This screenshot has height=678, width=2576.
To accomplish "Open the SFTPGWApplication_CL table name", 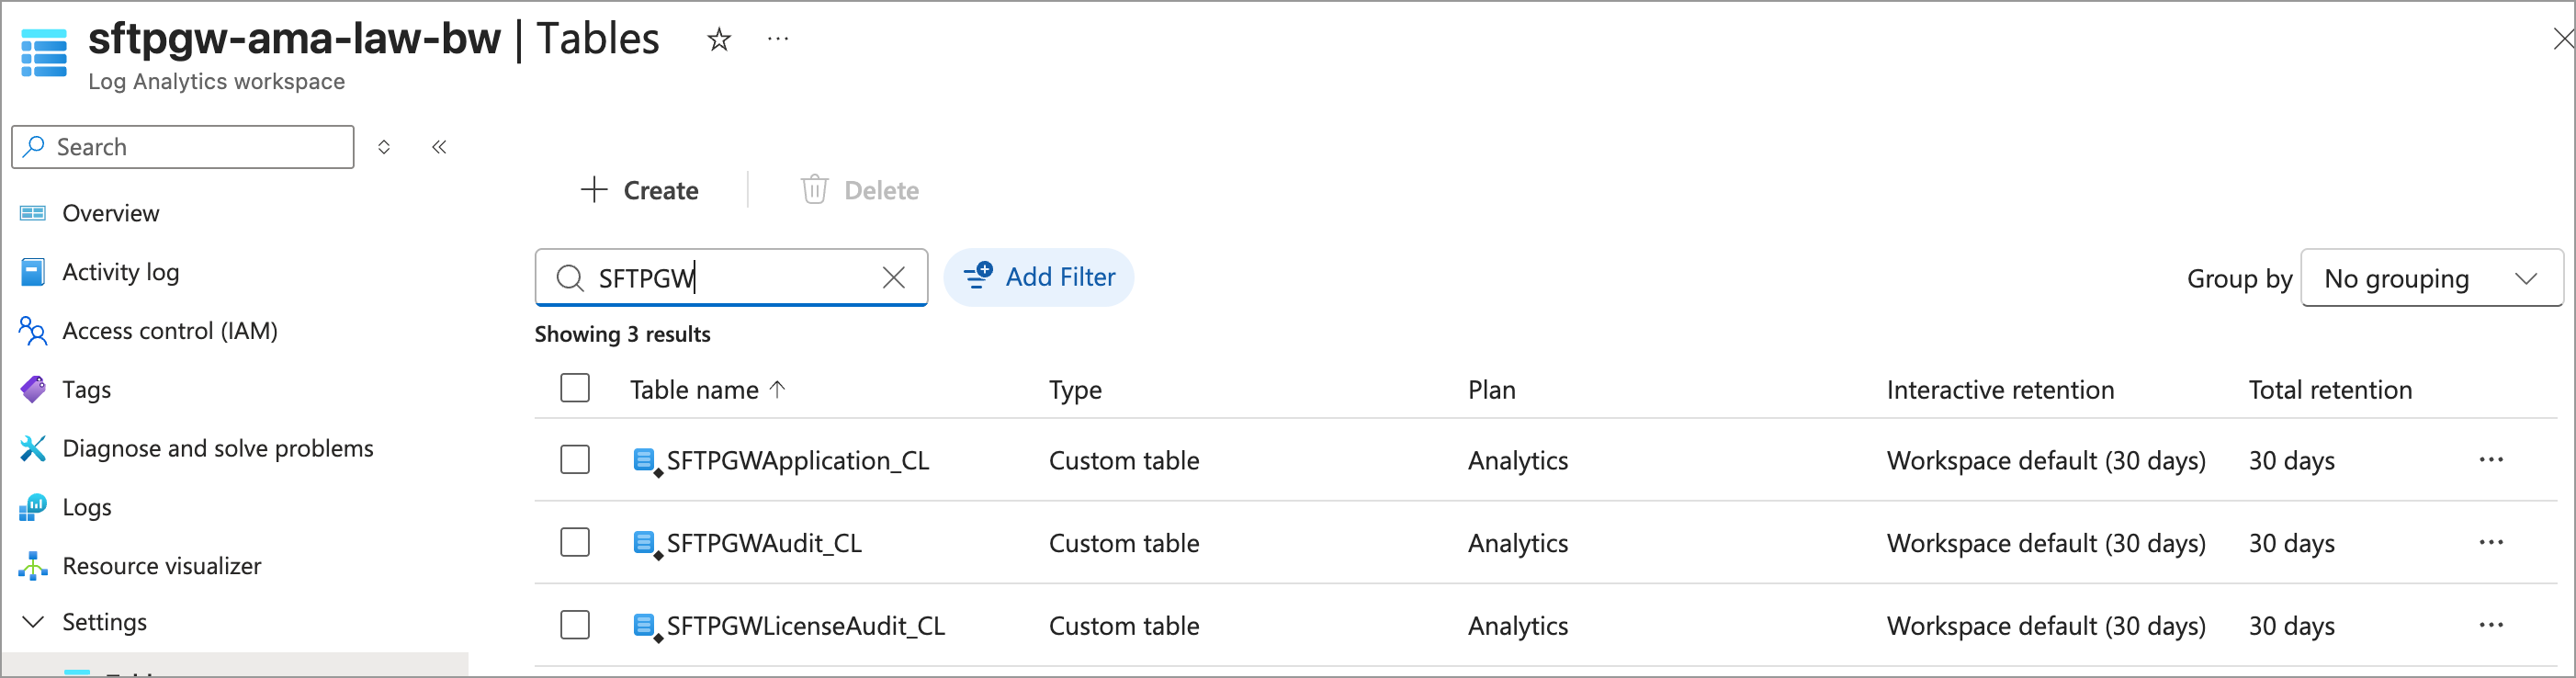I will [x=798, y=461].
